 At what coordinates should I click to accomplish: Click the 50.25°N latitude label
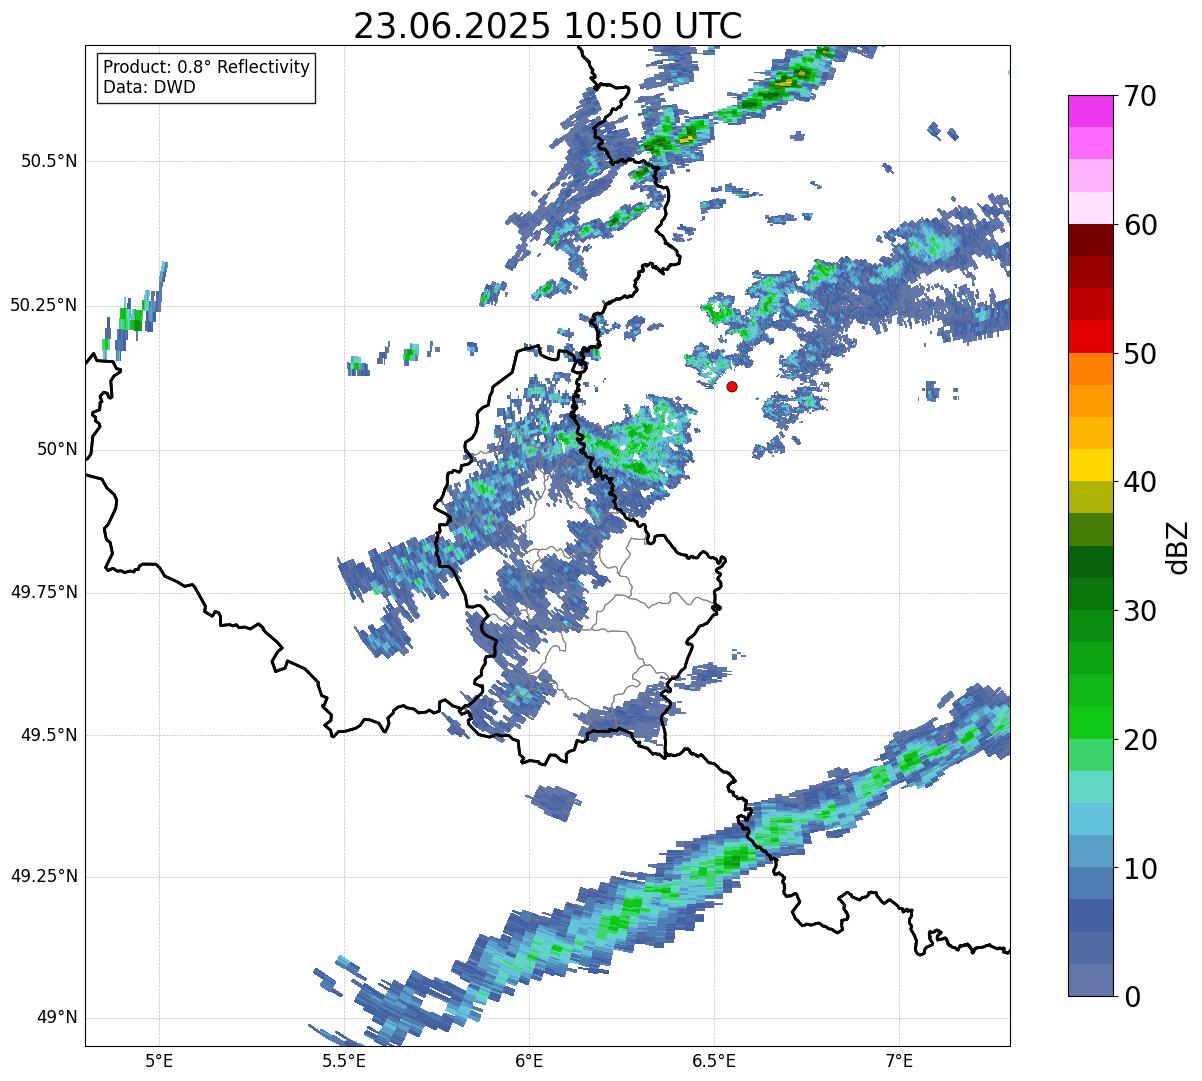(44, 305)
